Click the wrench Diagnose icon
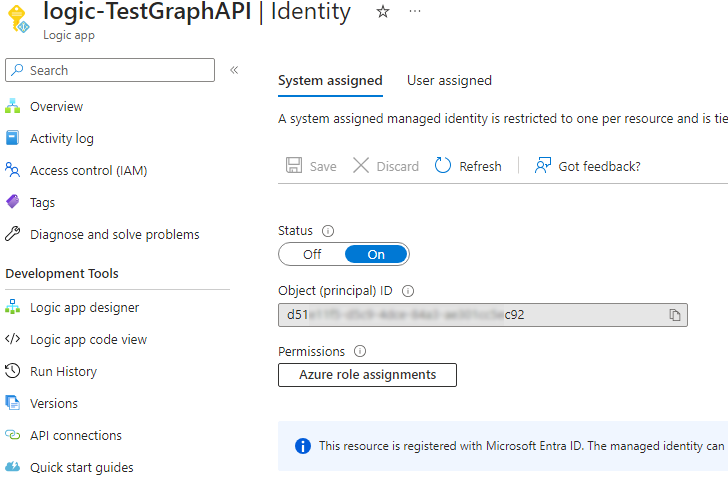This screenshot has height=496, width=728. coord(13,234)
